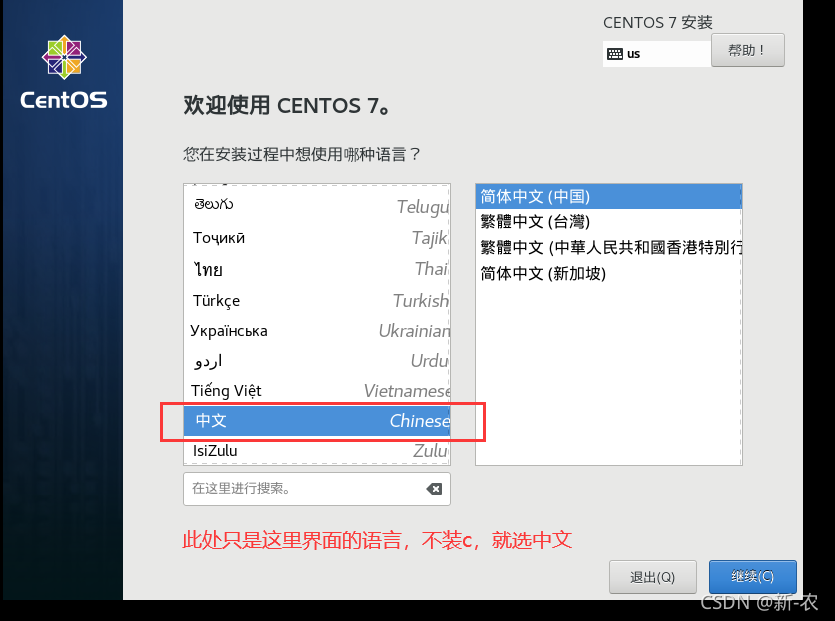Open help with the 帮助! button
Viewport: 835px width, 621px height.
[748, 50]
